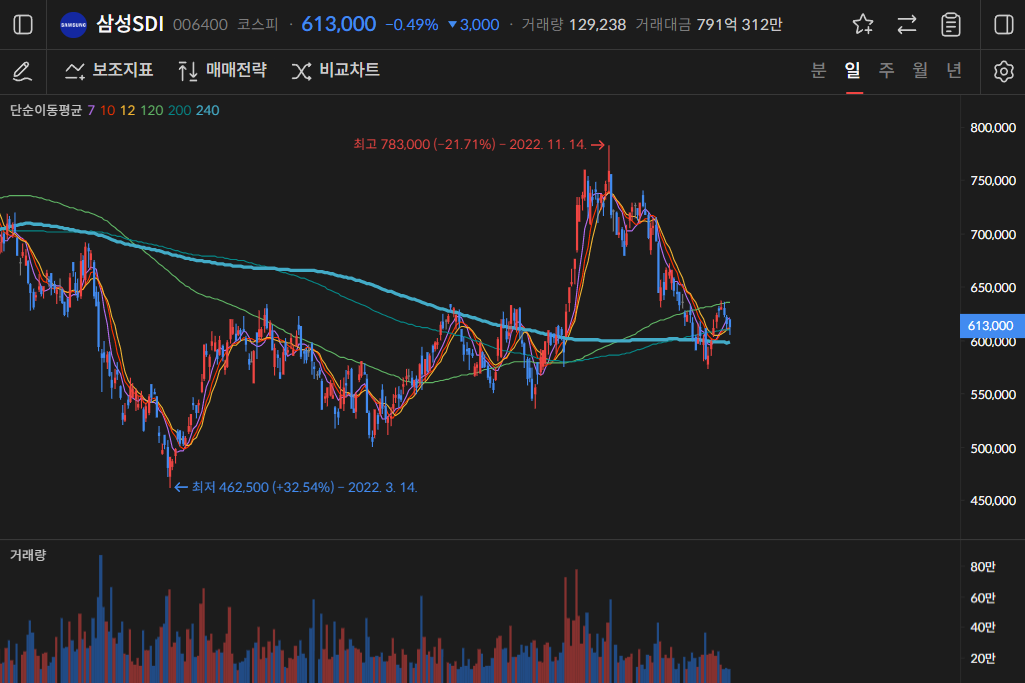
Task: Click 550,000 on the price axis
Action: coord(993,395)
